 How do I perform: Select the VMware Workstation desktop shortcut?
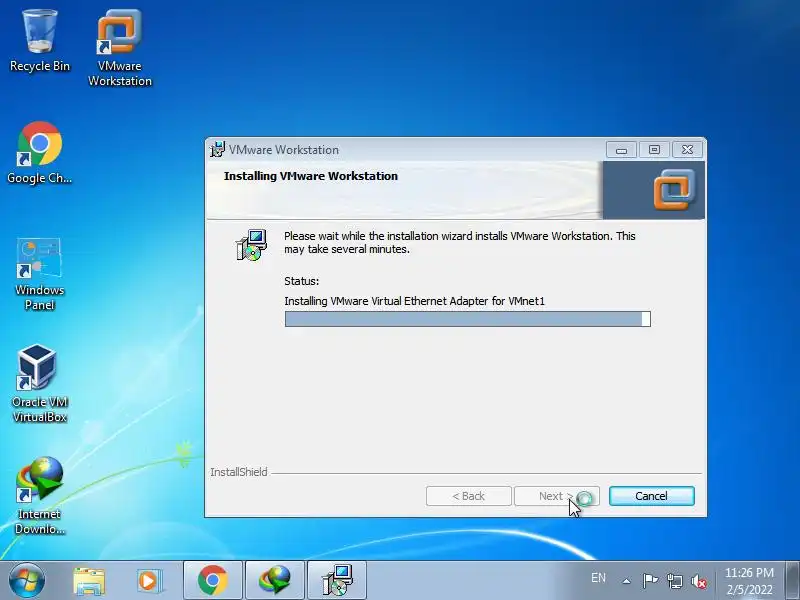pyautogui.click(x=120, y=47)
